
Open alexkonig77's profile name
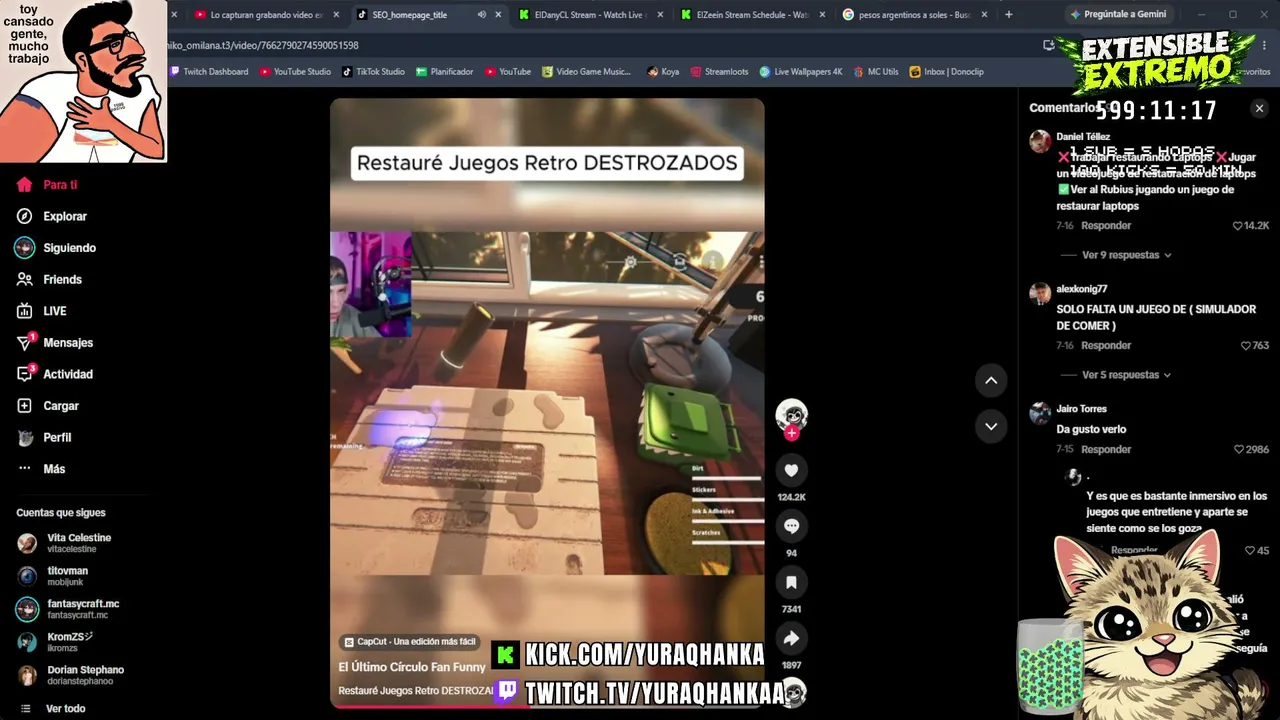[x=1082, y=289]
